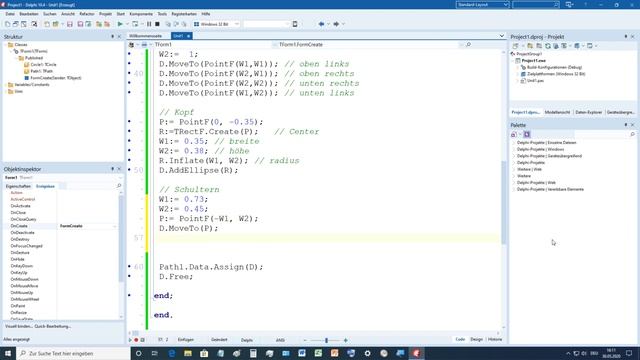Open the Refactor menu
Image resolution: width=640 pixels, height=360 pixels.
click(x=87, y=14)
